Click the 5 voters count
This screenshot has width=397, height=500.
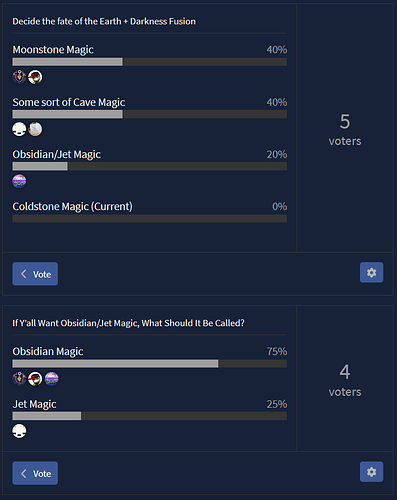click(345, 130)
